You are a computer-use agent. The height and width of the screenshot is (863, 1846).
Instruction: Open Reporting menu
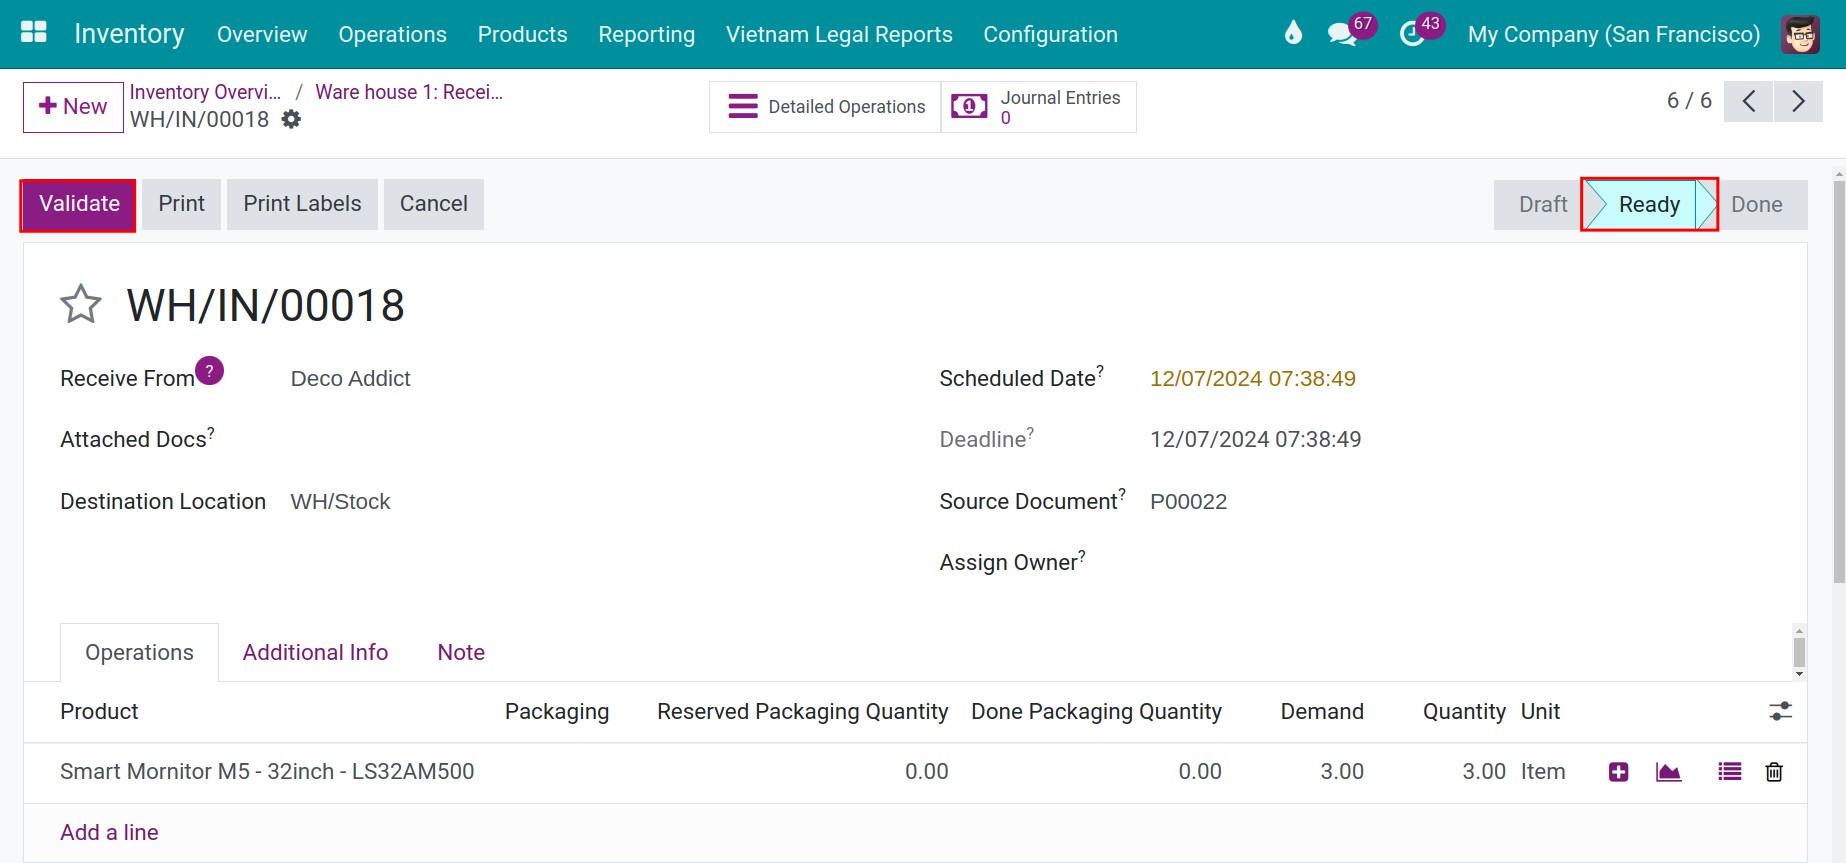[646, 34]
